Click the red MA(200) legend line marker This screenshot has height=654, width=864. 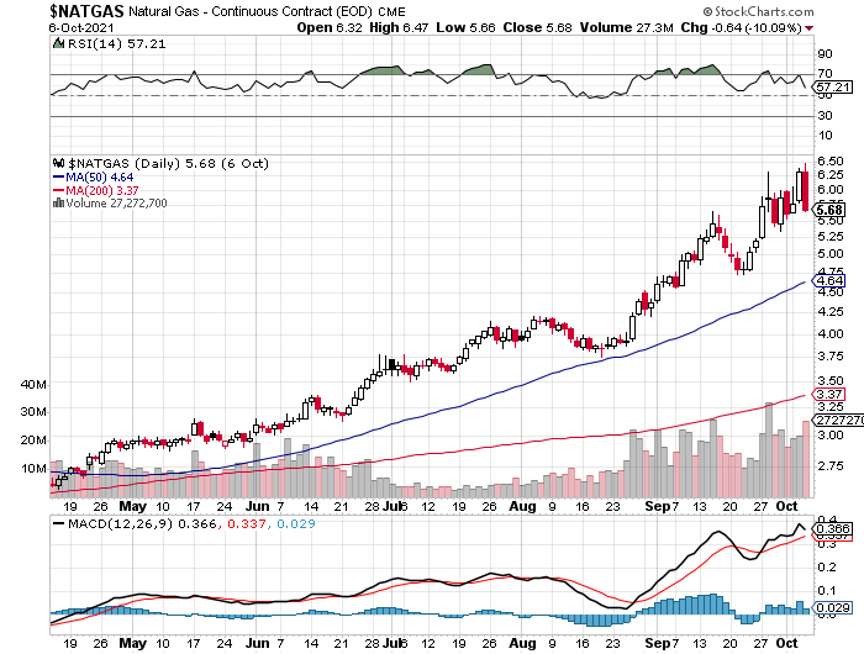56,190
